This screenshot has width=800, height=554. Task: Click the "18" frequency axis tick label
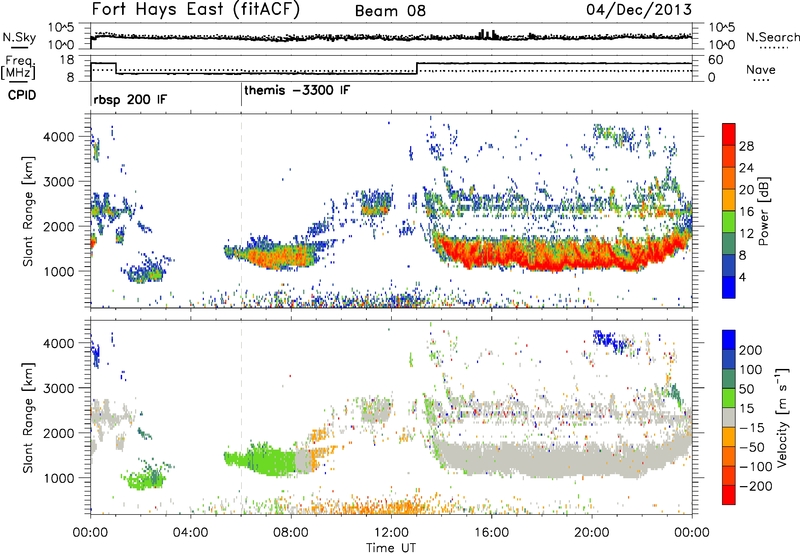[x=68, y=59]
